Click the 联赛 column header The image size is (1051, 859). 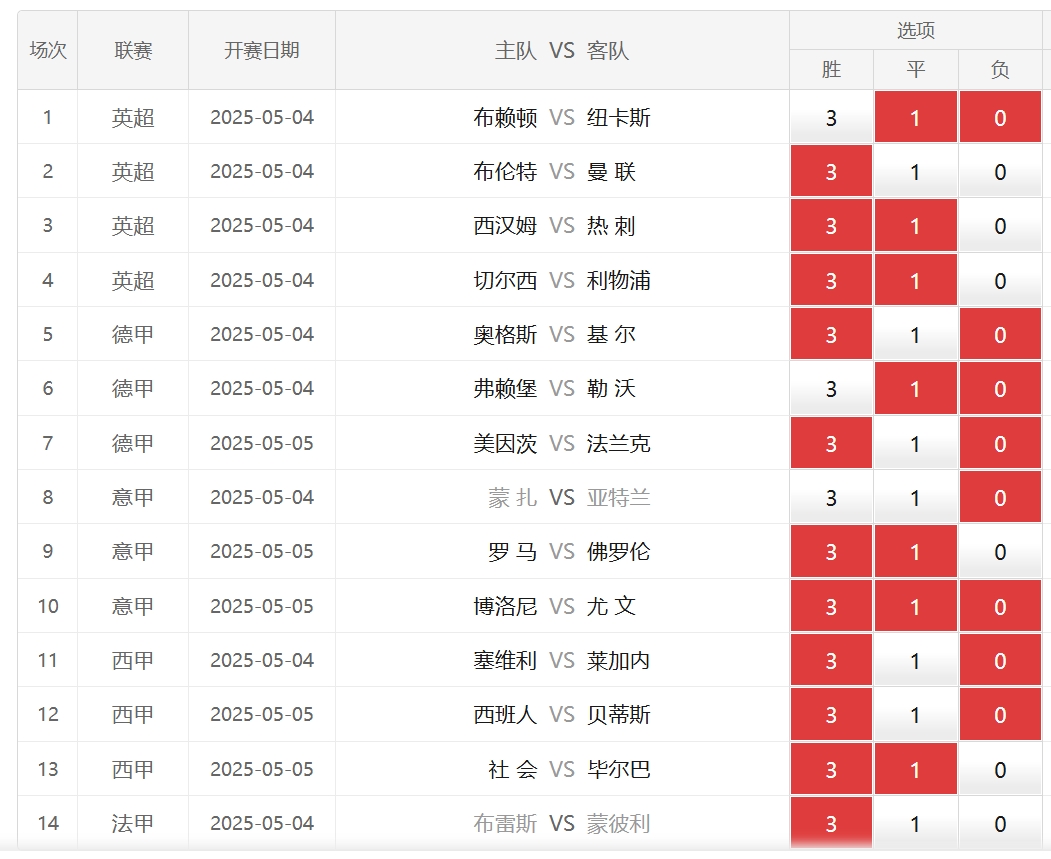[x=133, y=50]
